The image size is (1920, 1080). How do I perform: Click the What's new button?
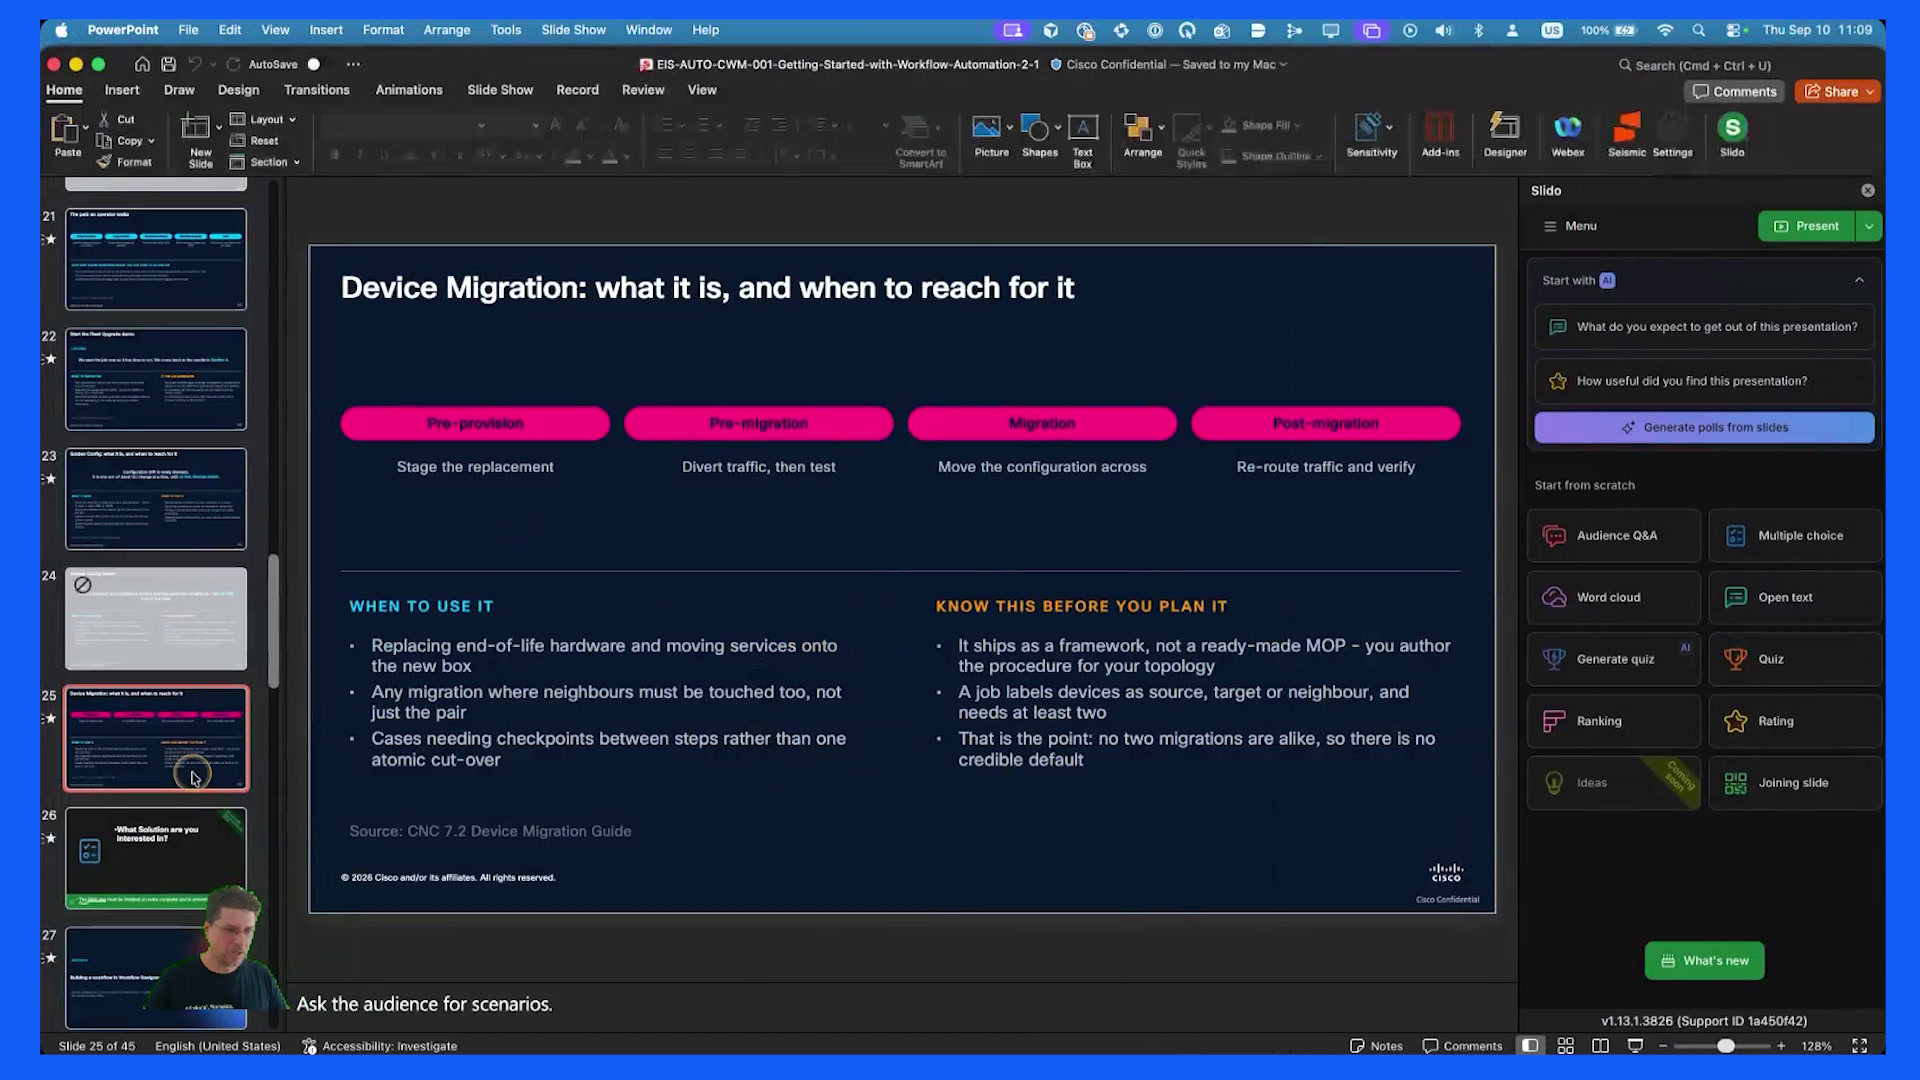click(x=1704, y=961)
